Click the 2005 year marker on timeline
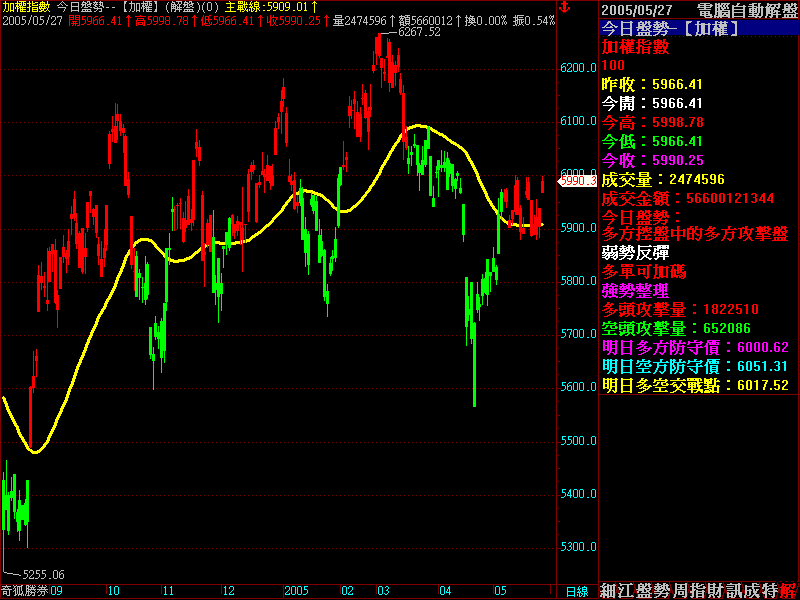The width and height of the screenshot is (800, 600). [x=296, y=591]
